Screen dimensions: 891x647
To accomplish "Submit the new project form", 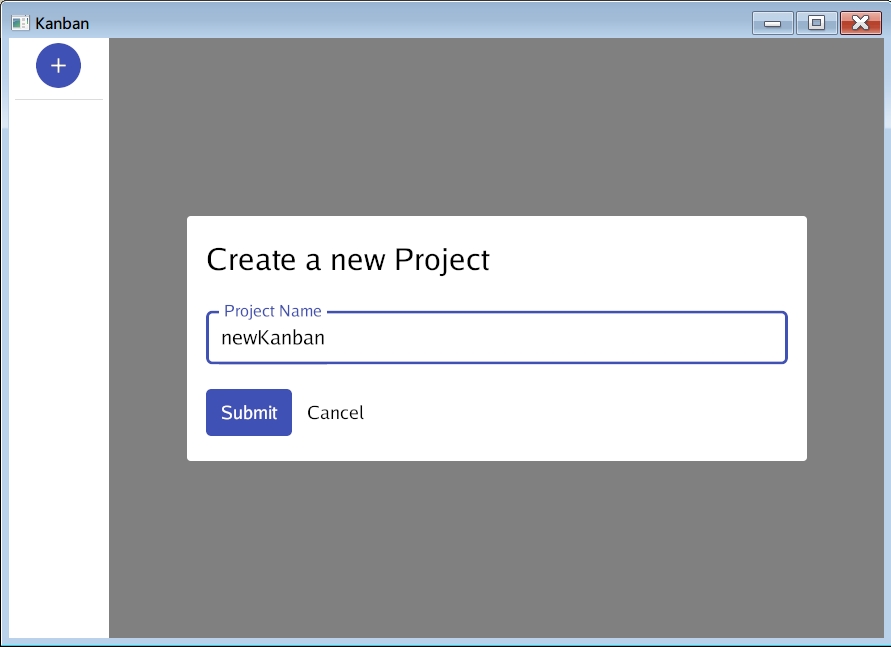I will (249, 412).
